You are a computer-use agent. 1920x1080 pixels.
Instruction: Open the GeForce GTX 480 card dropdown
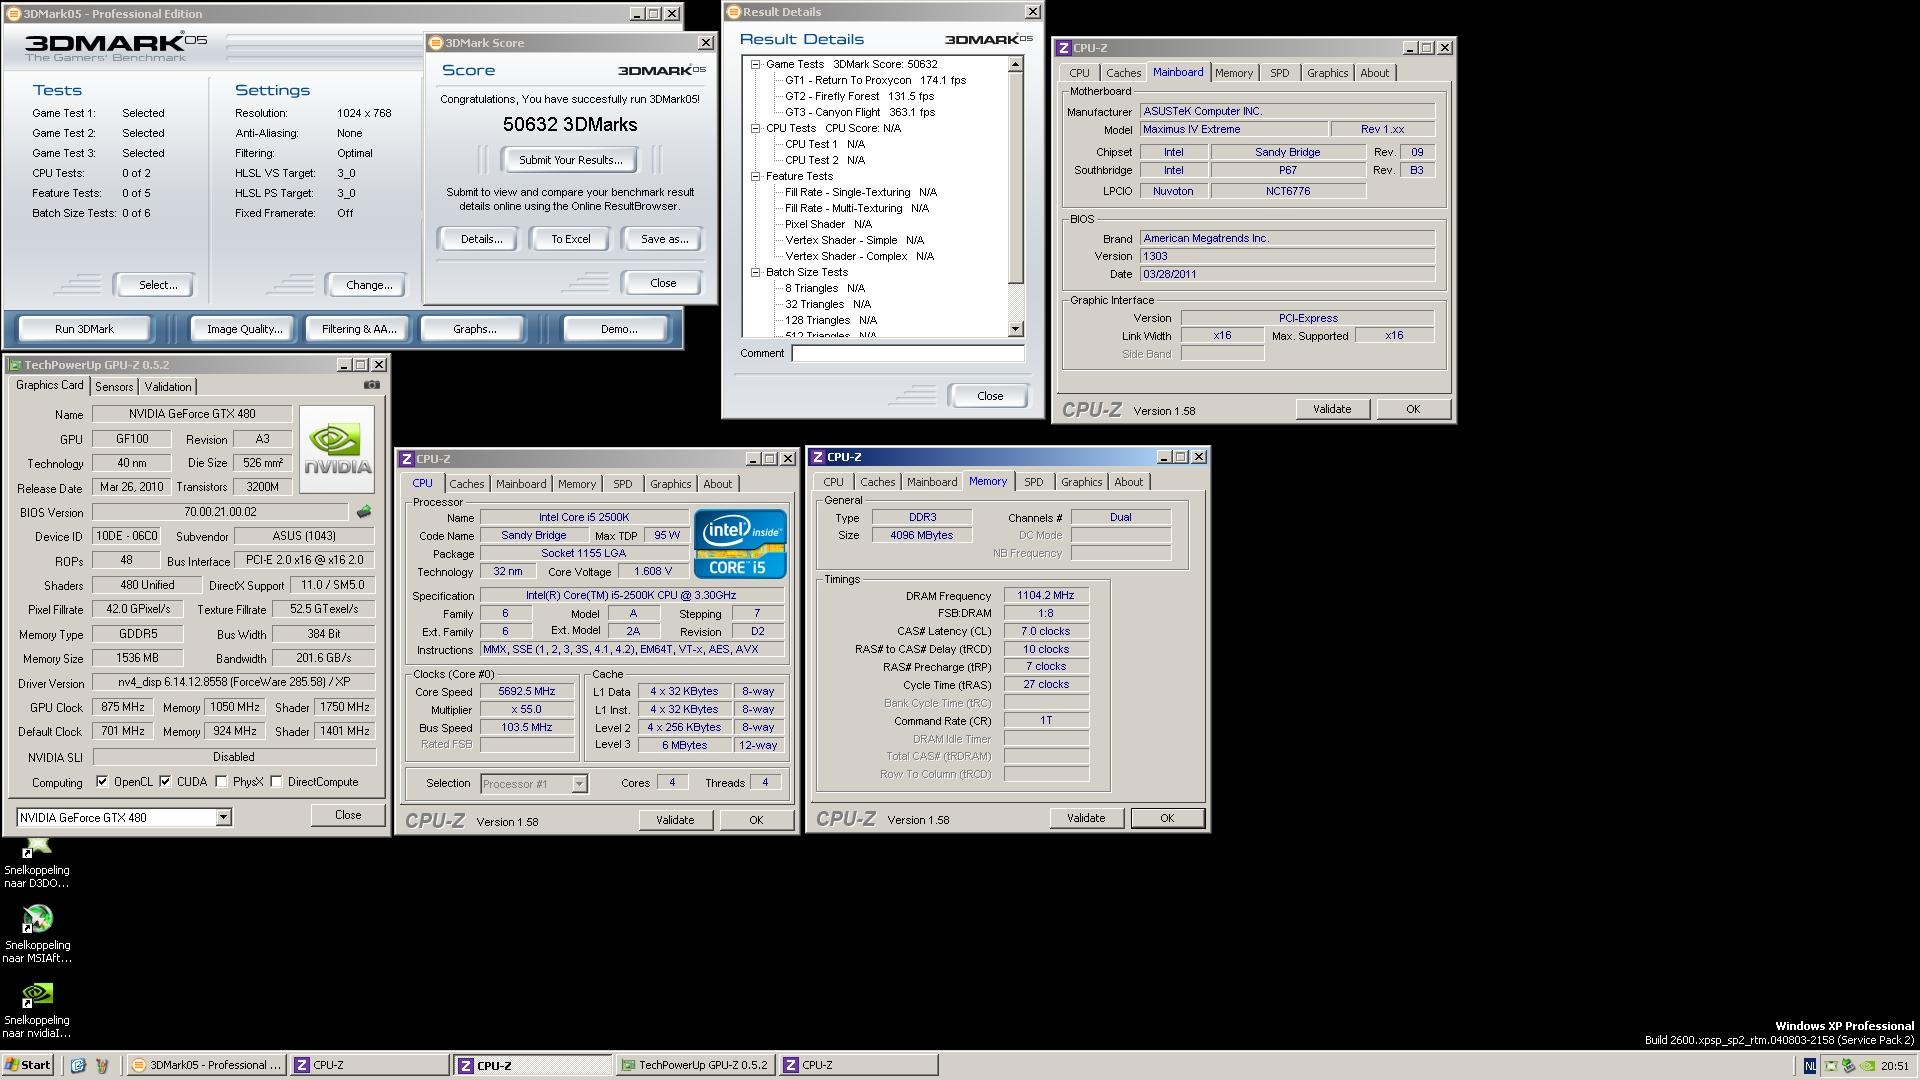tap(223, 818)
